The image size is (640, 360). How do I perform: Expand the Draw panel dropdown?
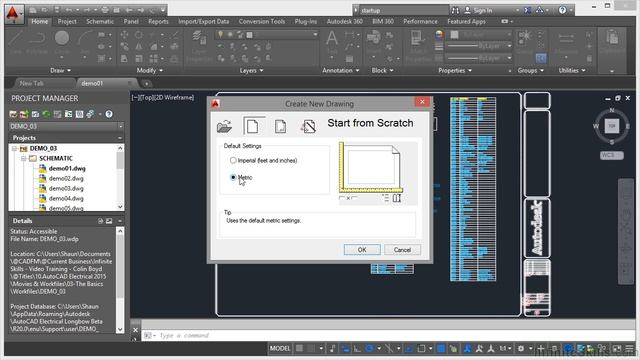point(60,71)
